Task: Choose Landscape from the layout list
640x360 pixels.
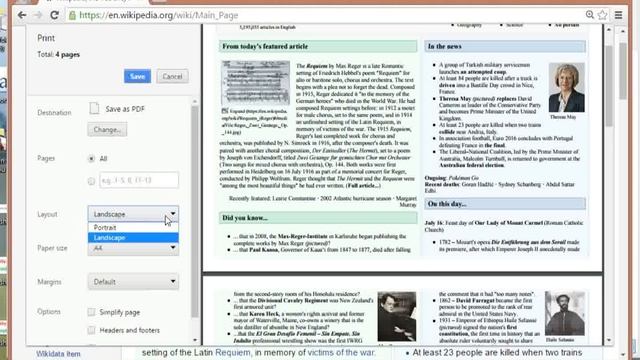Action: (x=133, y=238)
